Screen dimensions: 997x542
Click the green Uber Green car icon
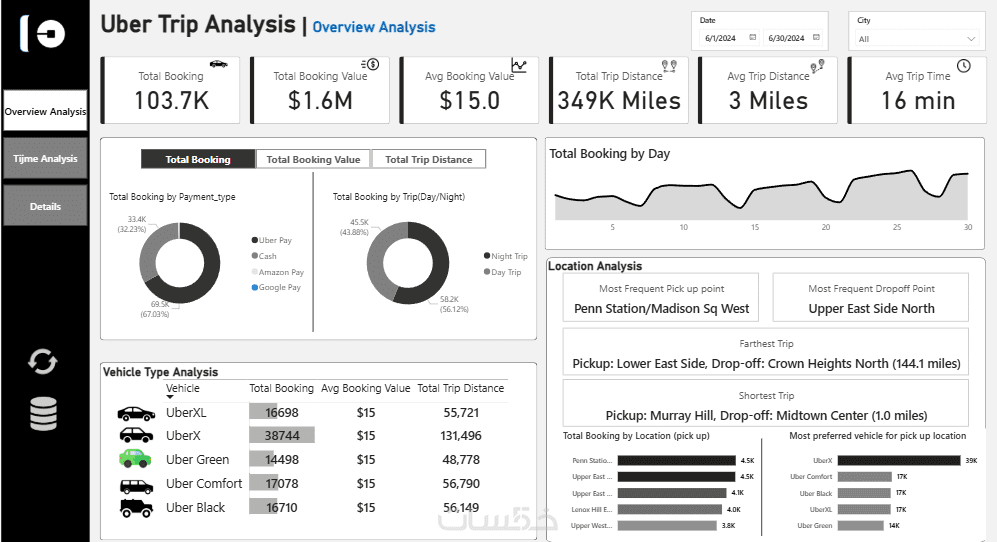click(x=135, y=458)
